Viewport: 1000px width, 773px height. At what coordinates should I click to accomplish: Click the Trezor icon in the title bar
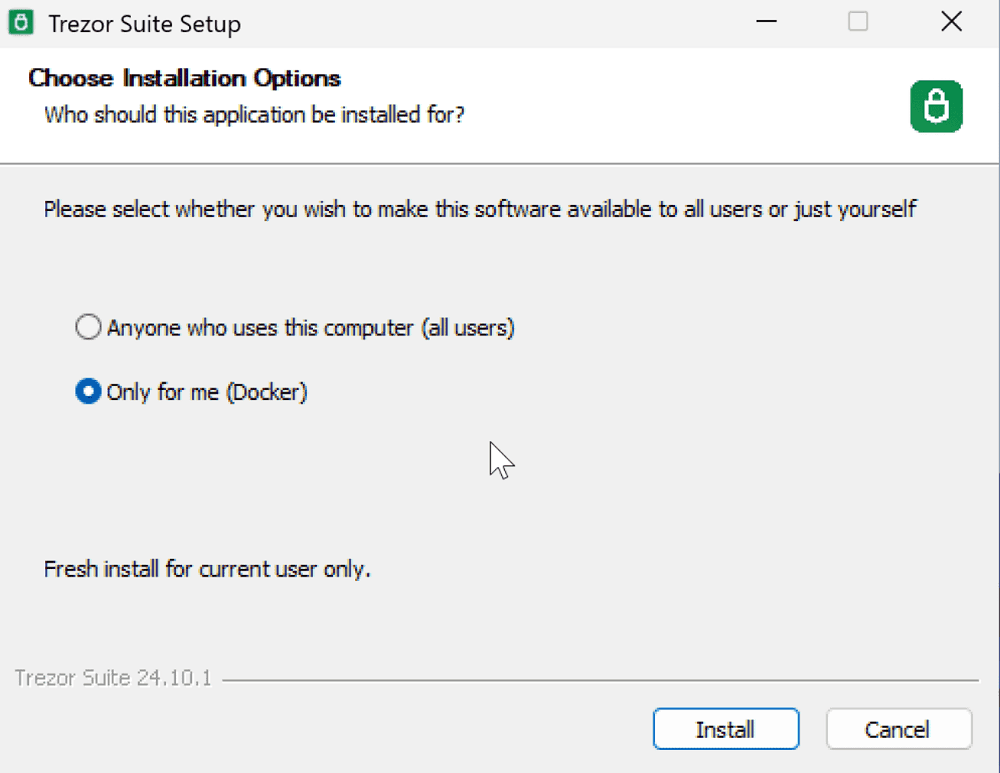pos(20,23)
